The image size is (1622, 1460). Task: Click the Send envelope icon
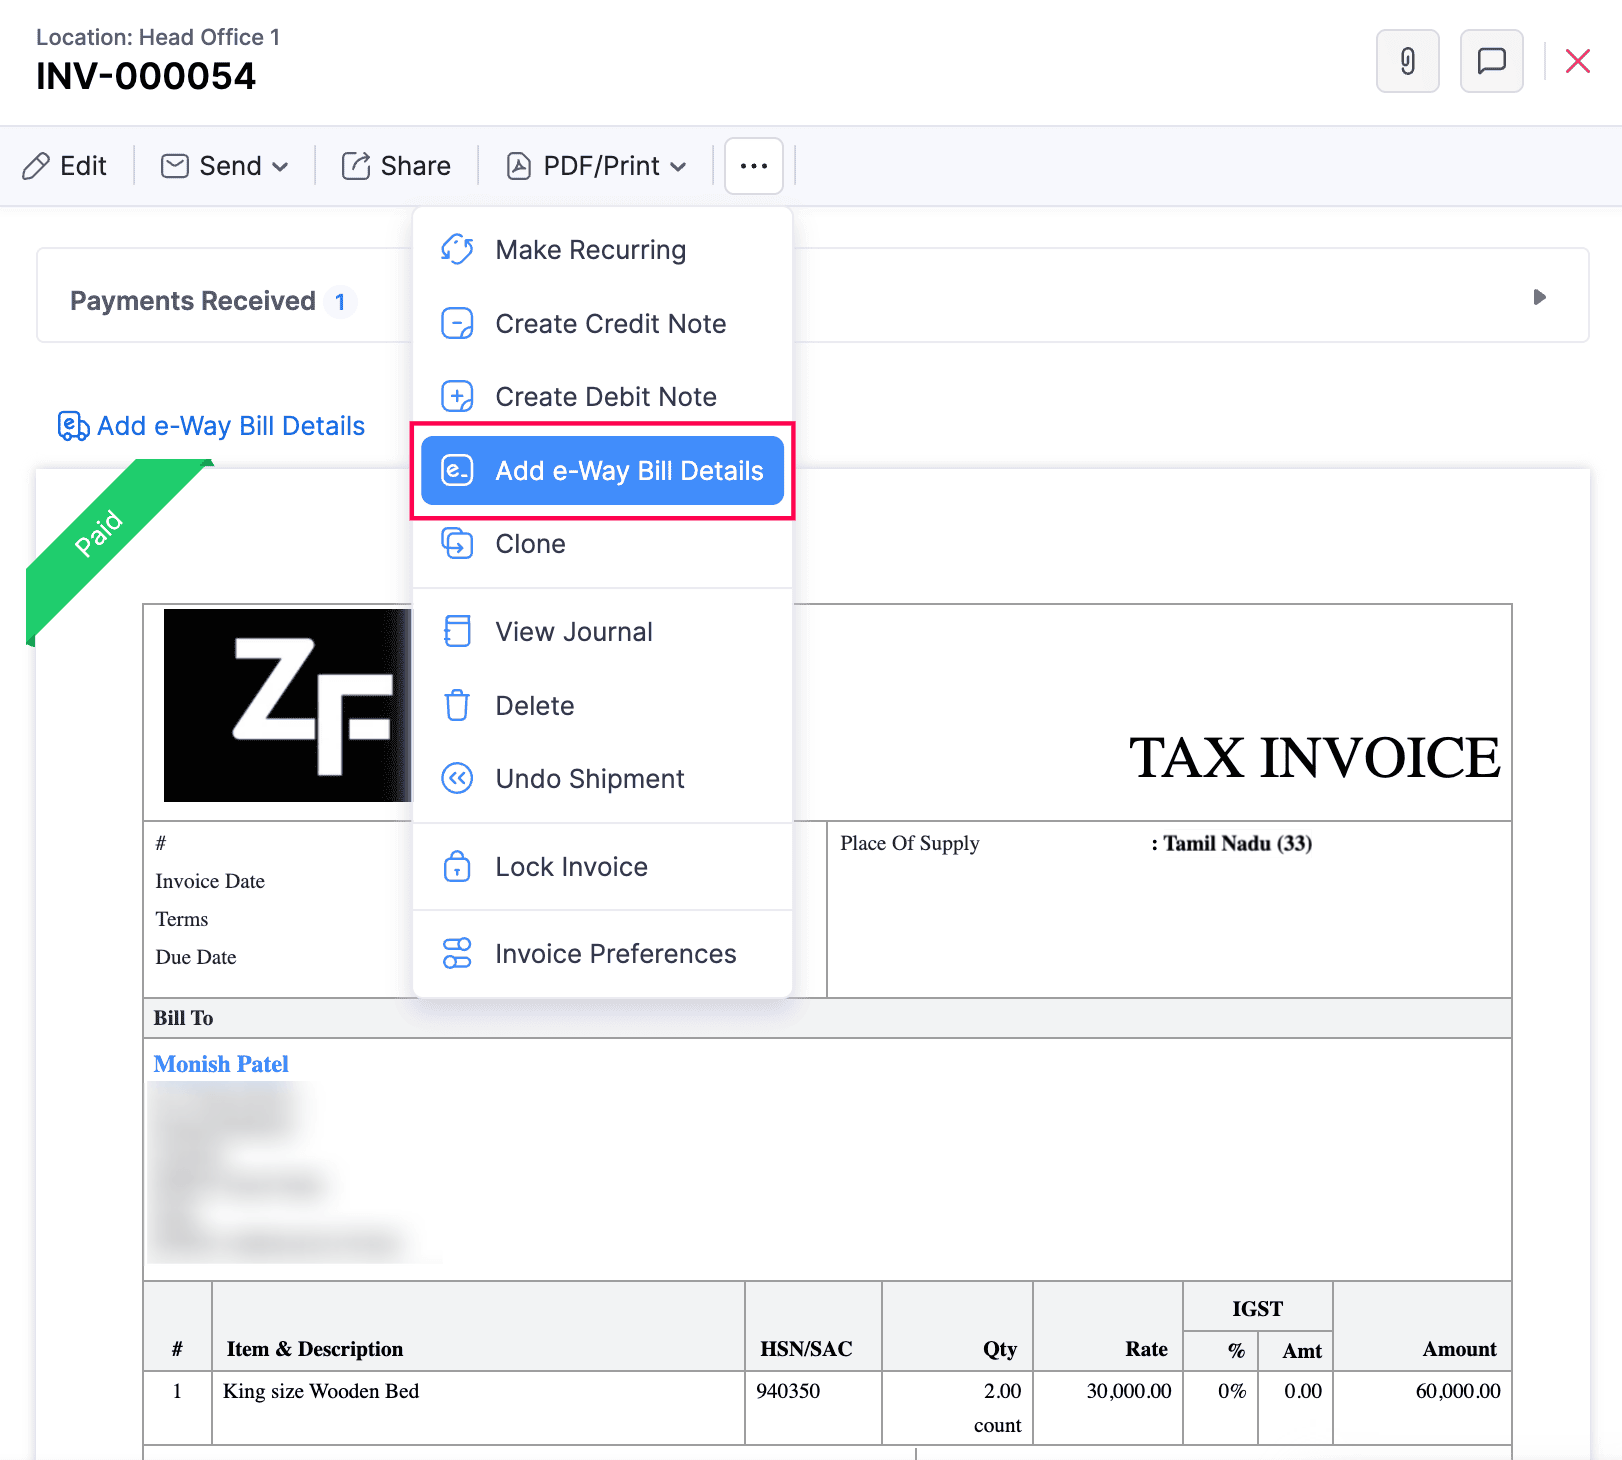click(x=175, y=165)
